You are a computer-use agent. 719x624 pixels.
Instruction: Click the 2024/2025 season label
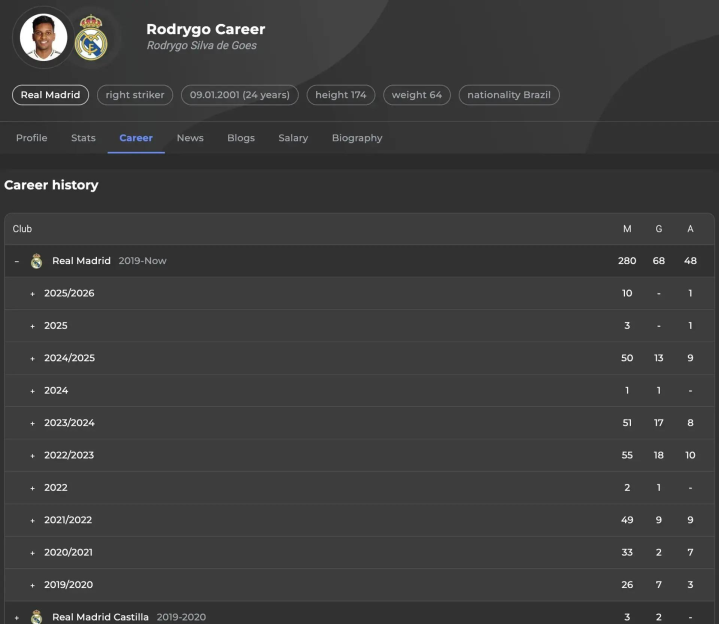tap(70, 358)
